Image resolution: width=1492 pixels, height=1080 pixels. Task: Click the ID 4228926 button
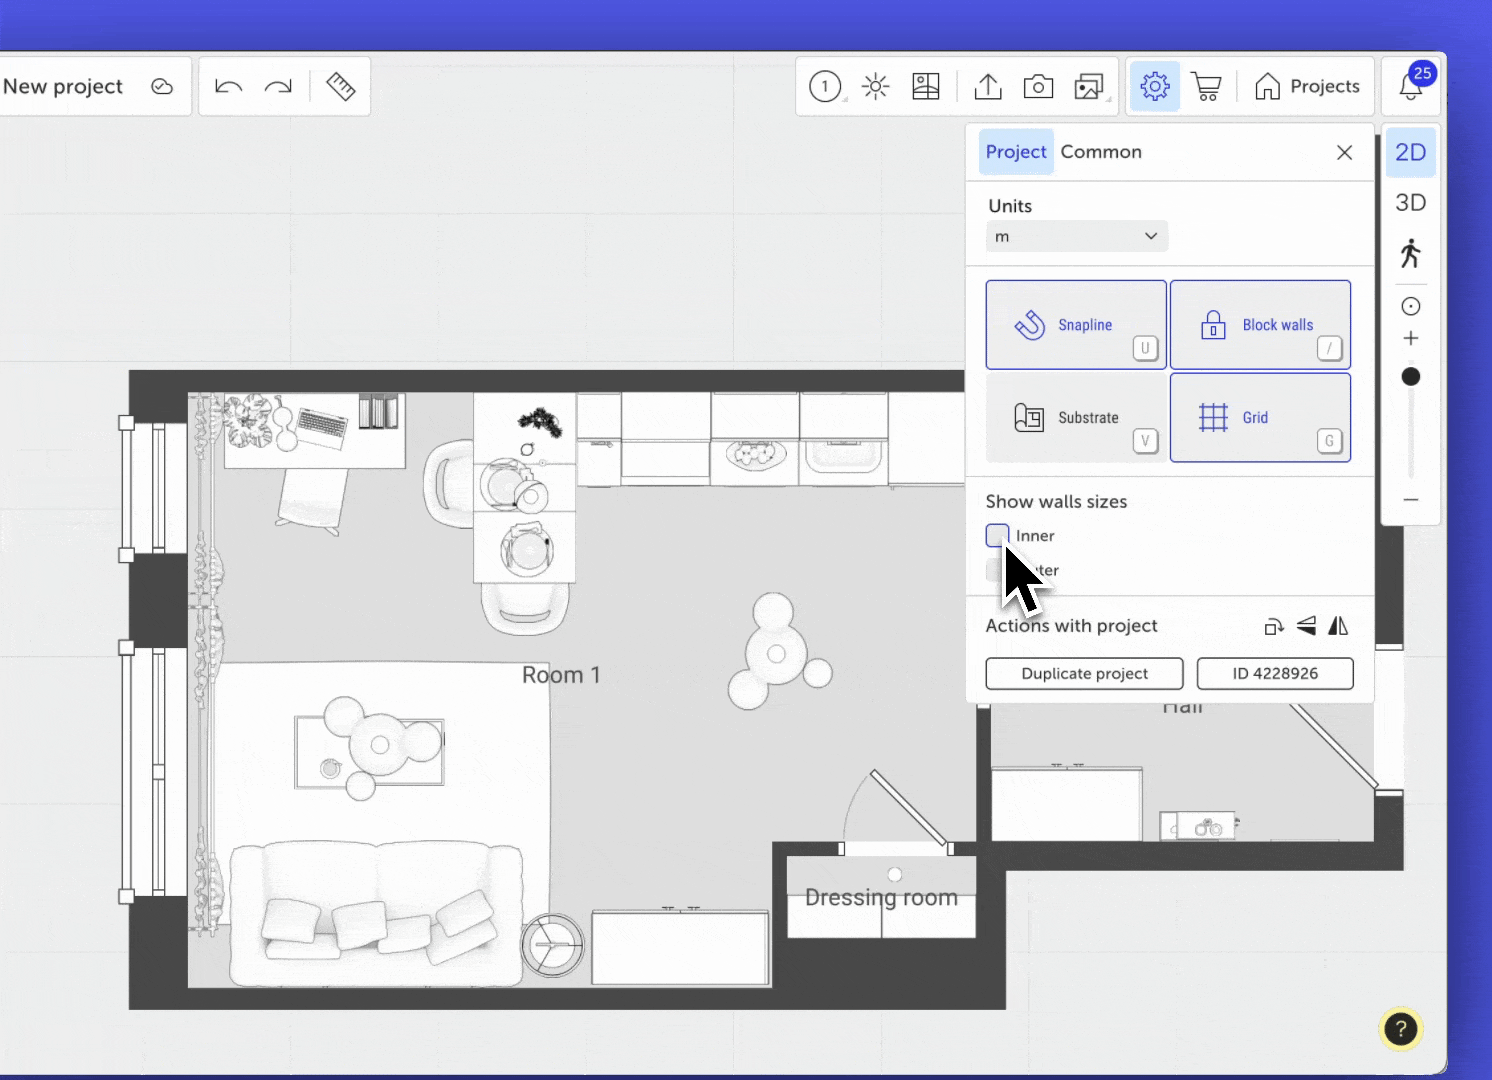coord(1275,674)
